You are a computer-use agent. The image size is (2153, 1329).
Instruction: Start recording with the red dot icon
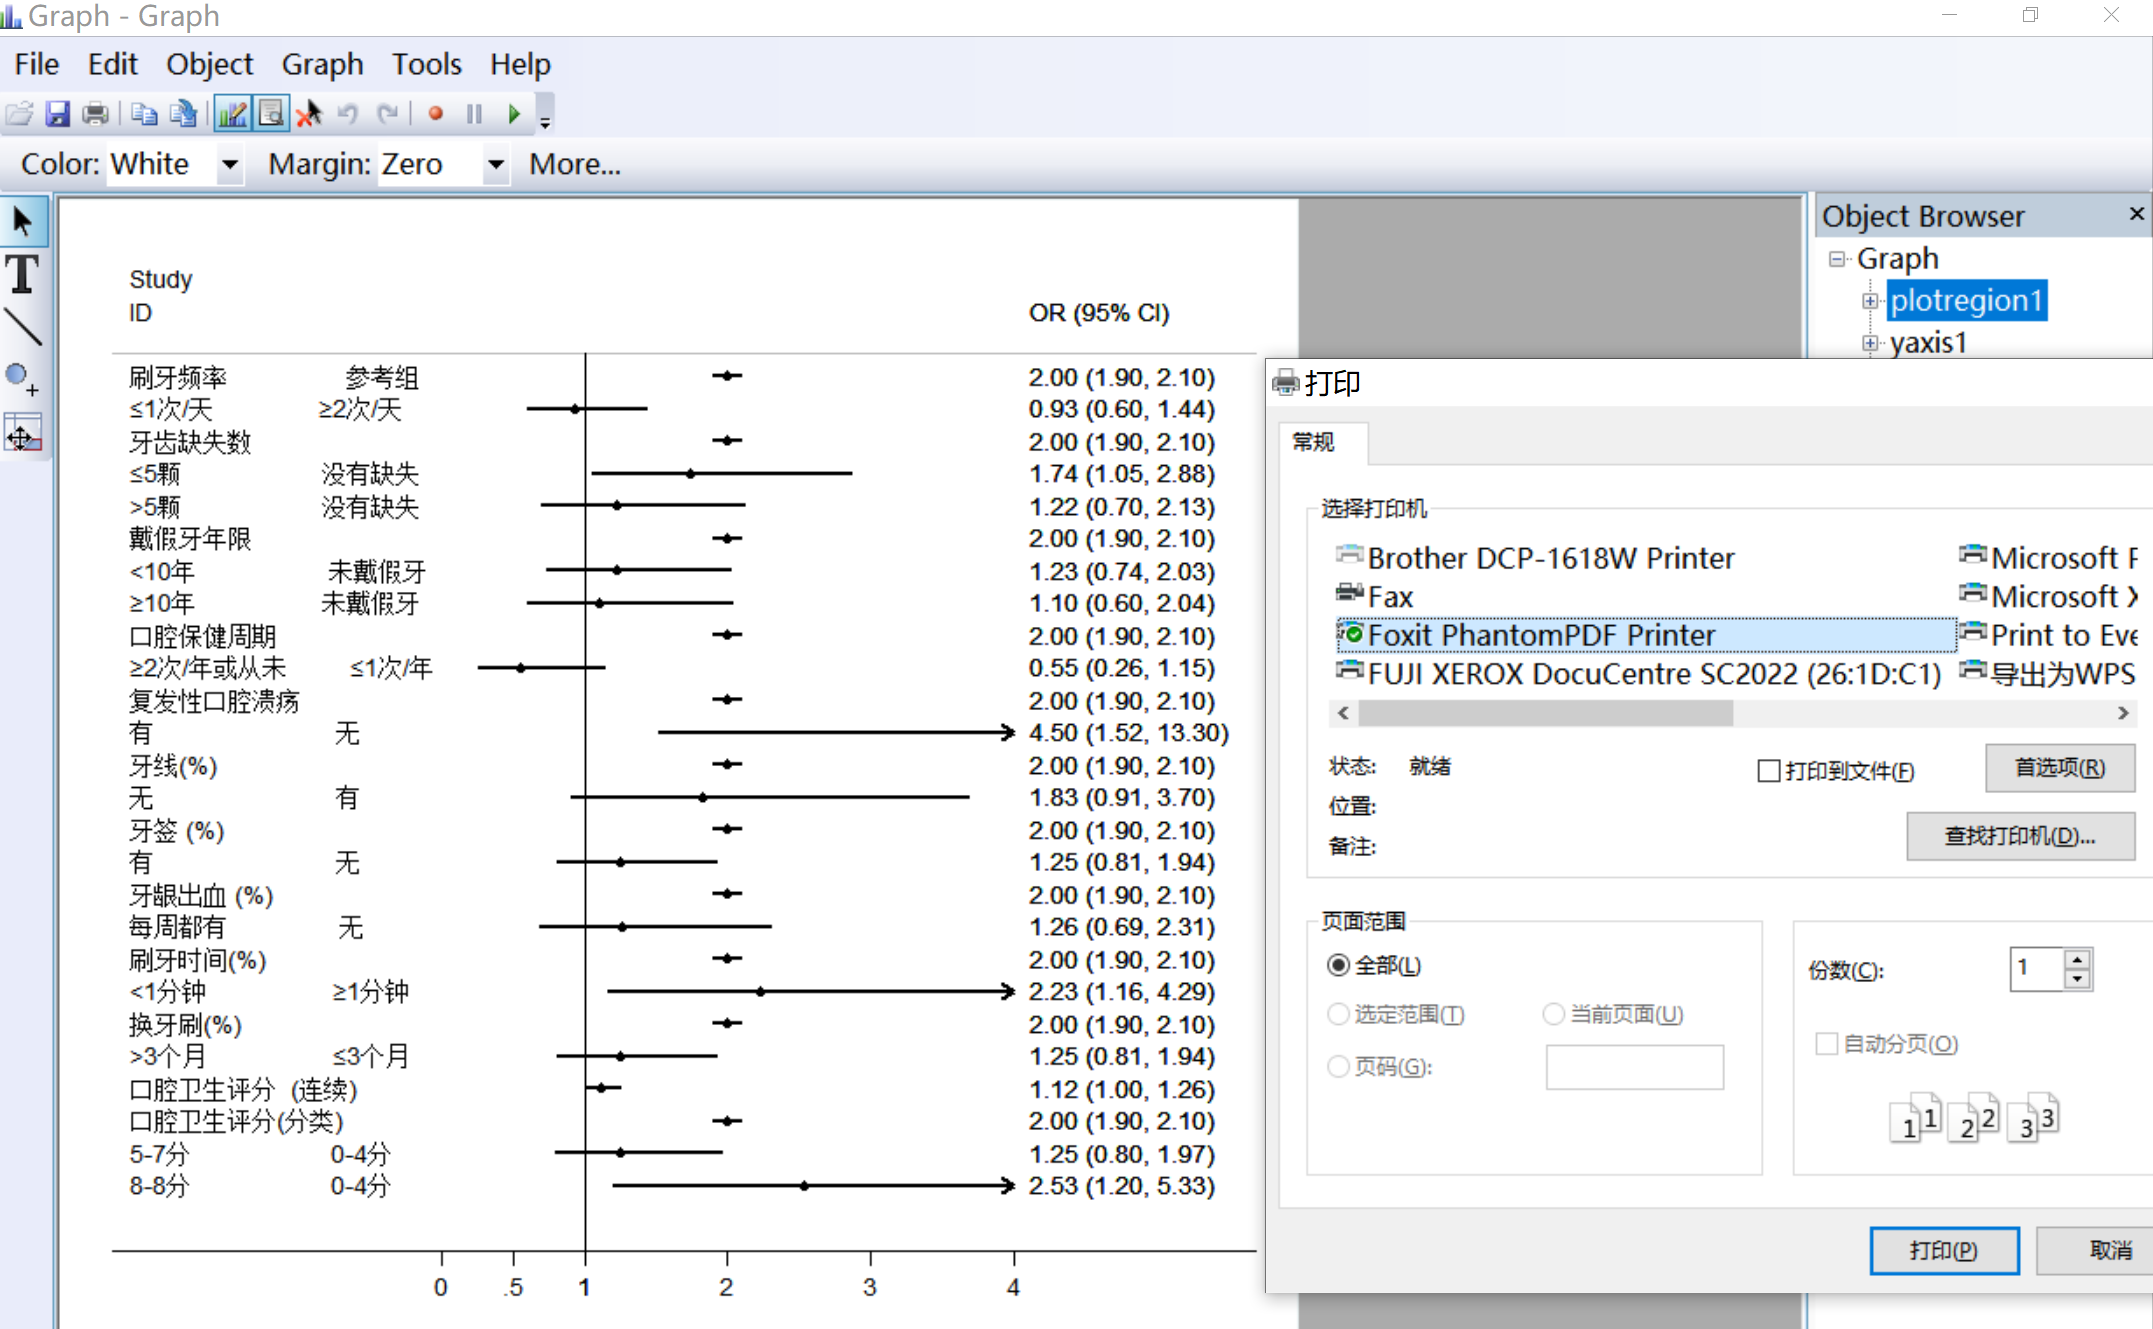point(436,114)
